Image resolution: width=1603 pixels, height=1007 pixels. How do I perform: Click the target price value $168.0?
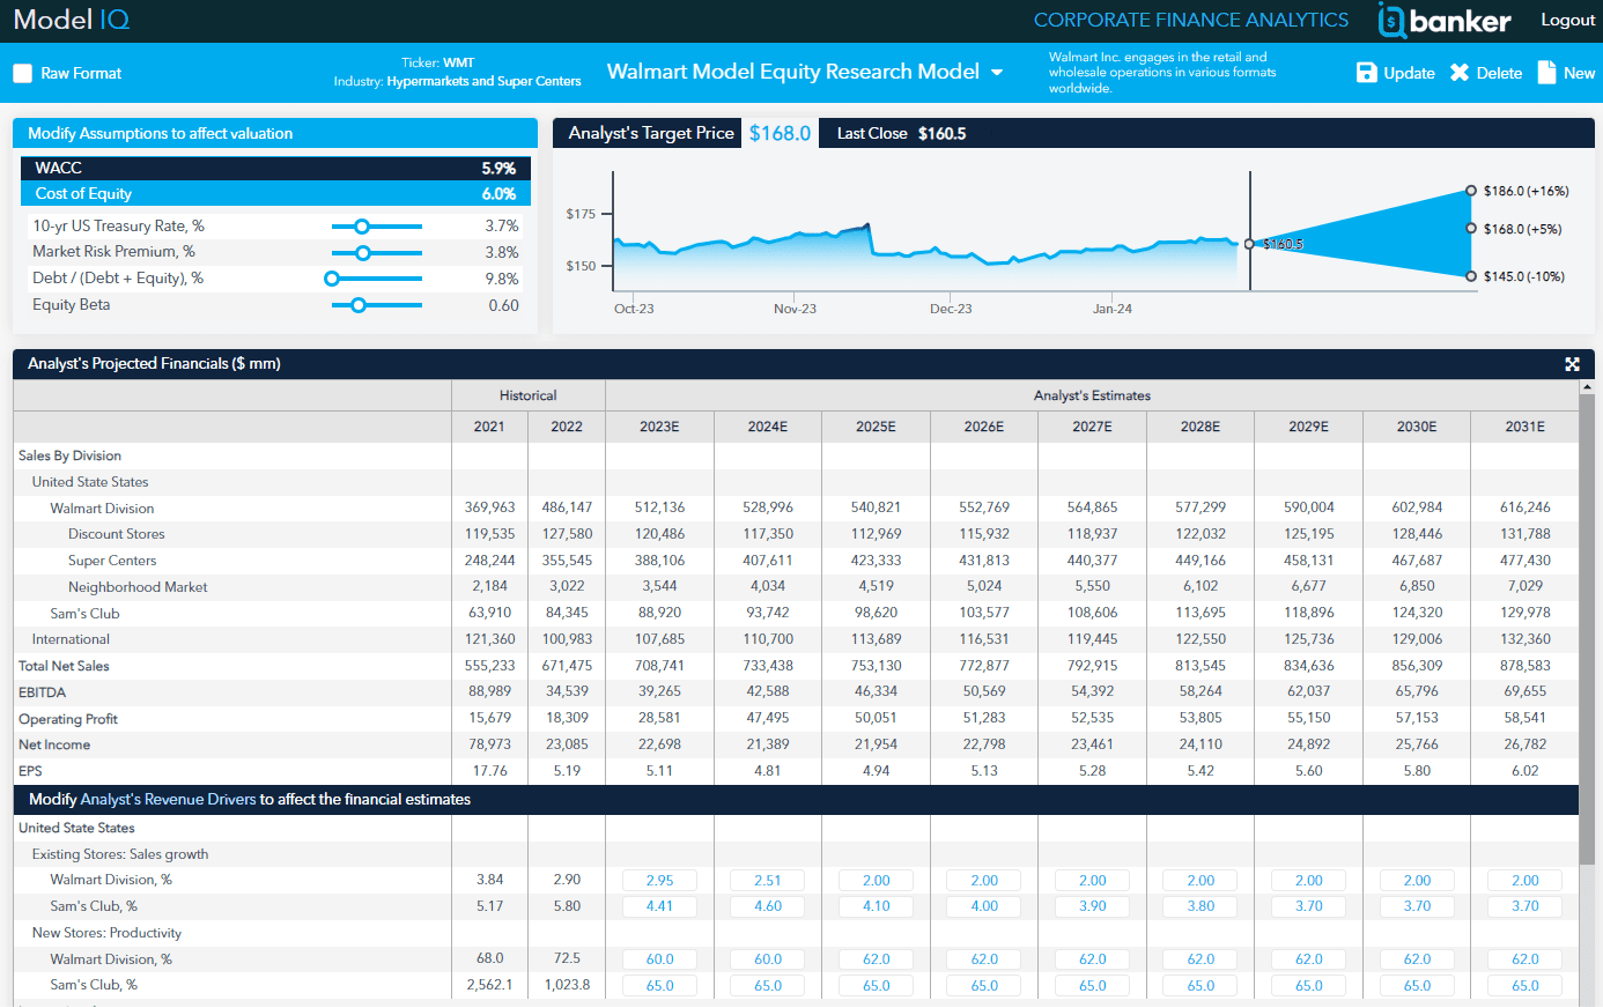pyautogui.click(x=780, y=133)
